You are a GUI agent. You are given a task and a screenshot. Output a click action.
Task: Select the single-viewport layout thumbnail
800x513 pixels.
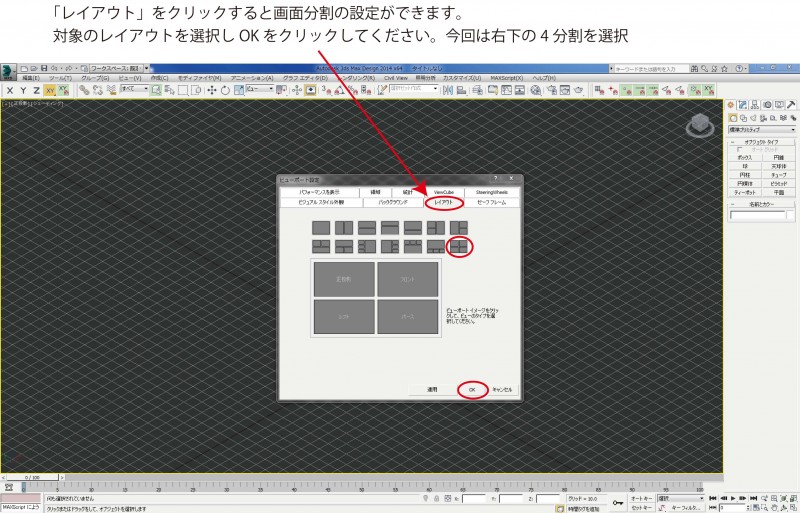coord(321,226)
